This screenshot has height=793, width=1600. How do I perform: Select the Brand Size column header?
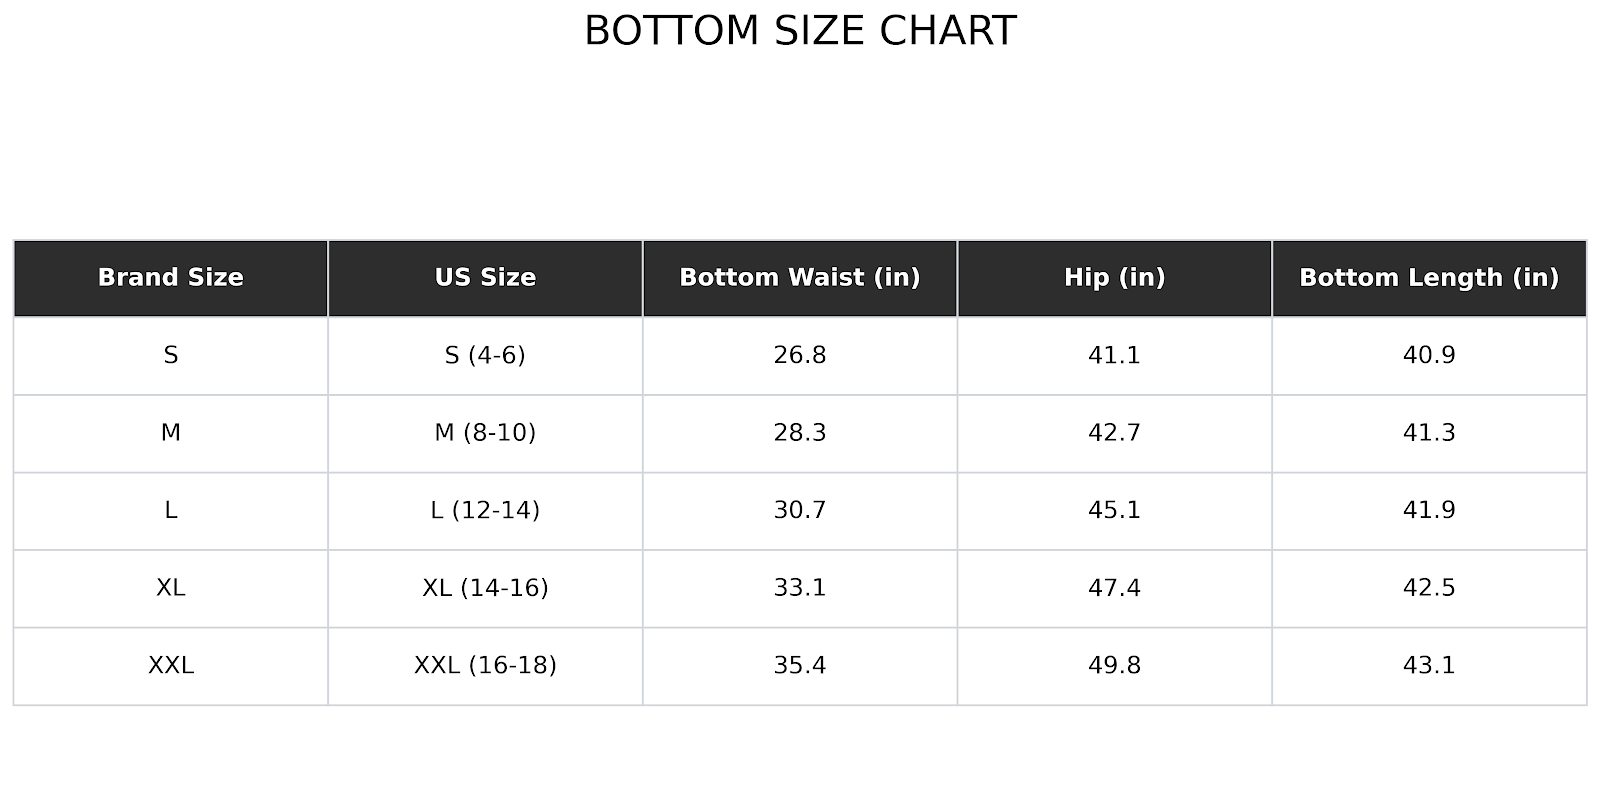[171, 278]
